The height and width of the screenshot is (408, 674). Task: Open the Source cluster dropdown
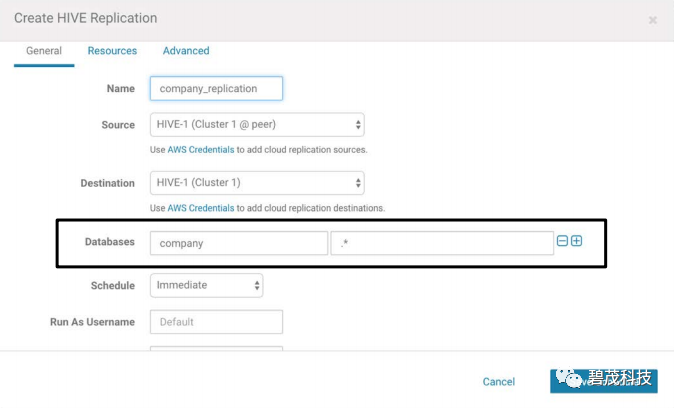pos(256,125)
